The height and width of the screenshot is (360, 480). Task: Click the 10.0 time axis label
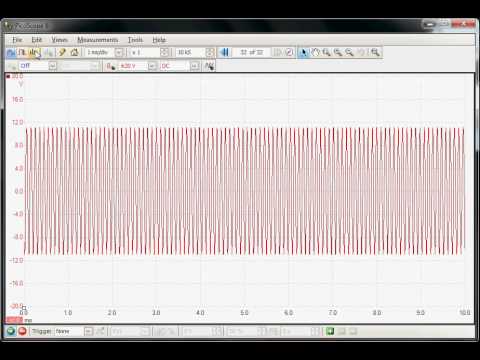tap(465, 313)
